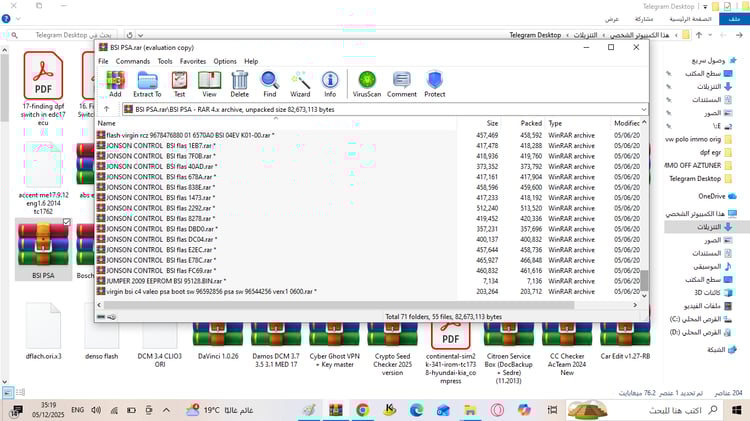Open the blue ملف tab in Explorer
The image size is (750, 421).
click(x=734, y=19)
